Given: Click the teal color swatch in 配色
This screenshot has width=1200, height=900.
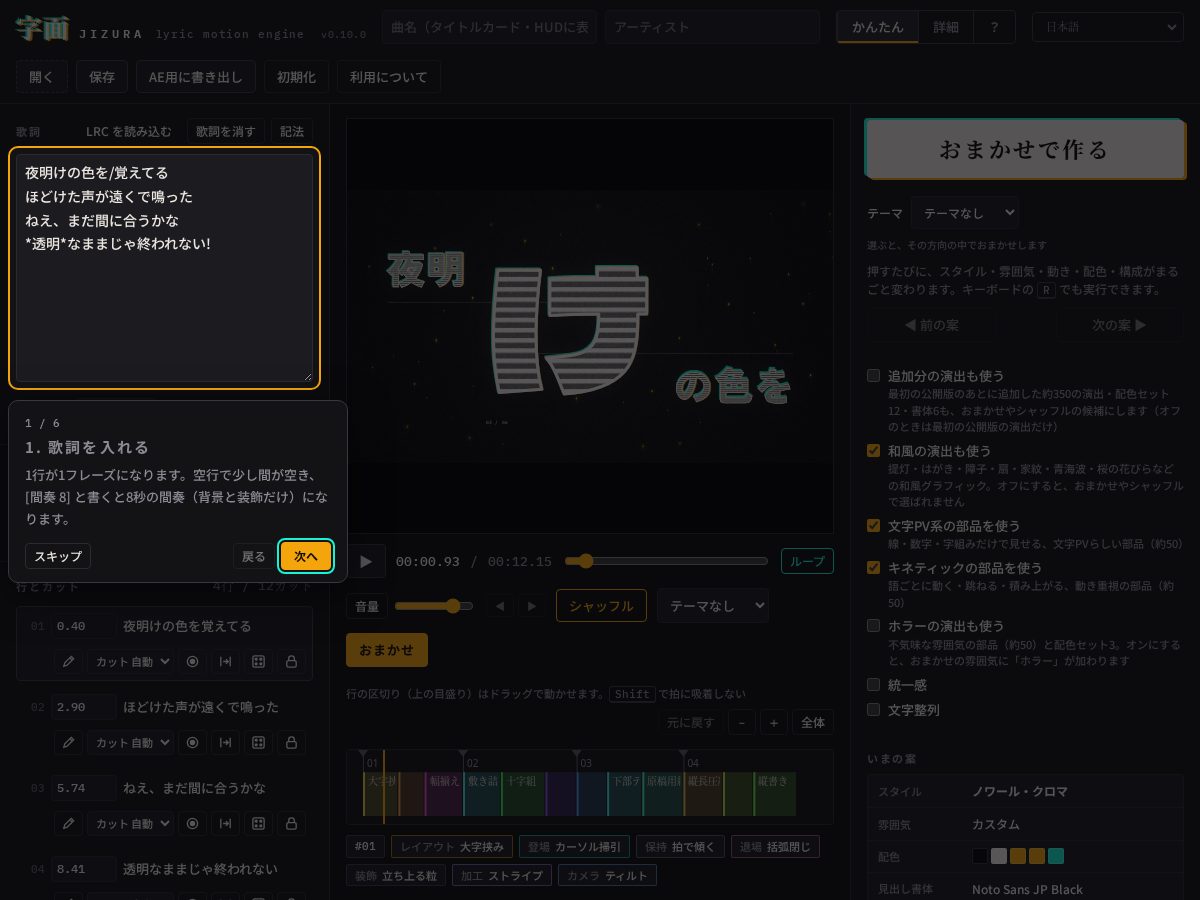Looking at the screenshot, I should 1056,856.
